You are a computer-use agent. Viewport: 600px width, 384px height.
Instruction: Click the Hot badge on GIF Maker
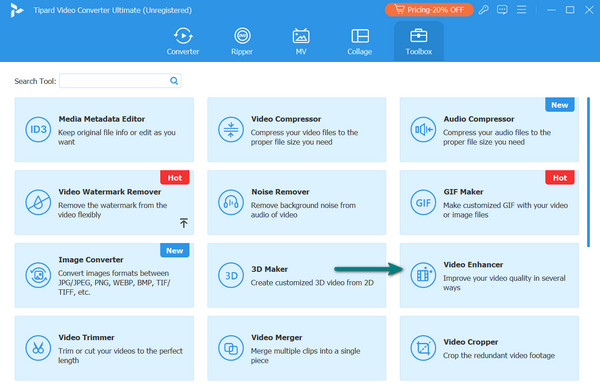[559, 177]
